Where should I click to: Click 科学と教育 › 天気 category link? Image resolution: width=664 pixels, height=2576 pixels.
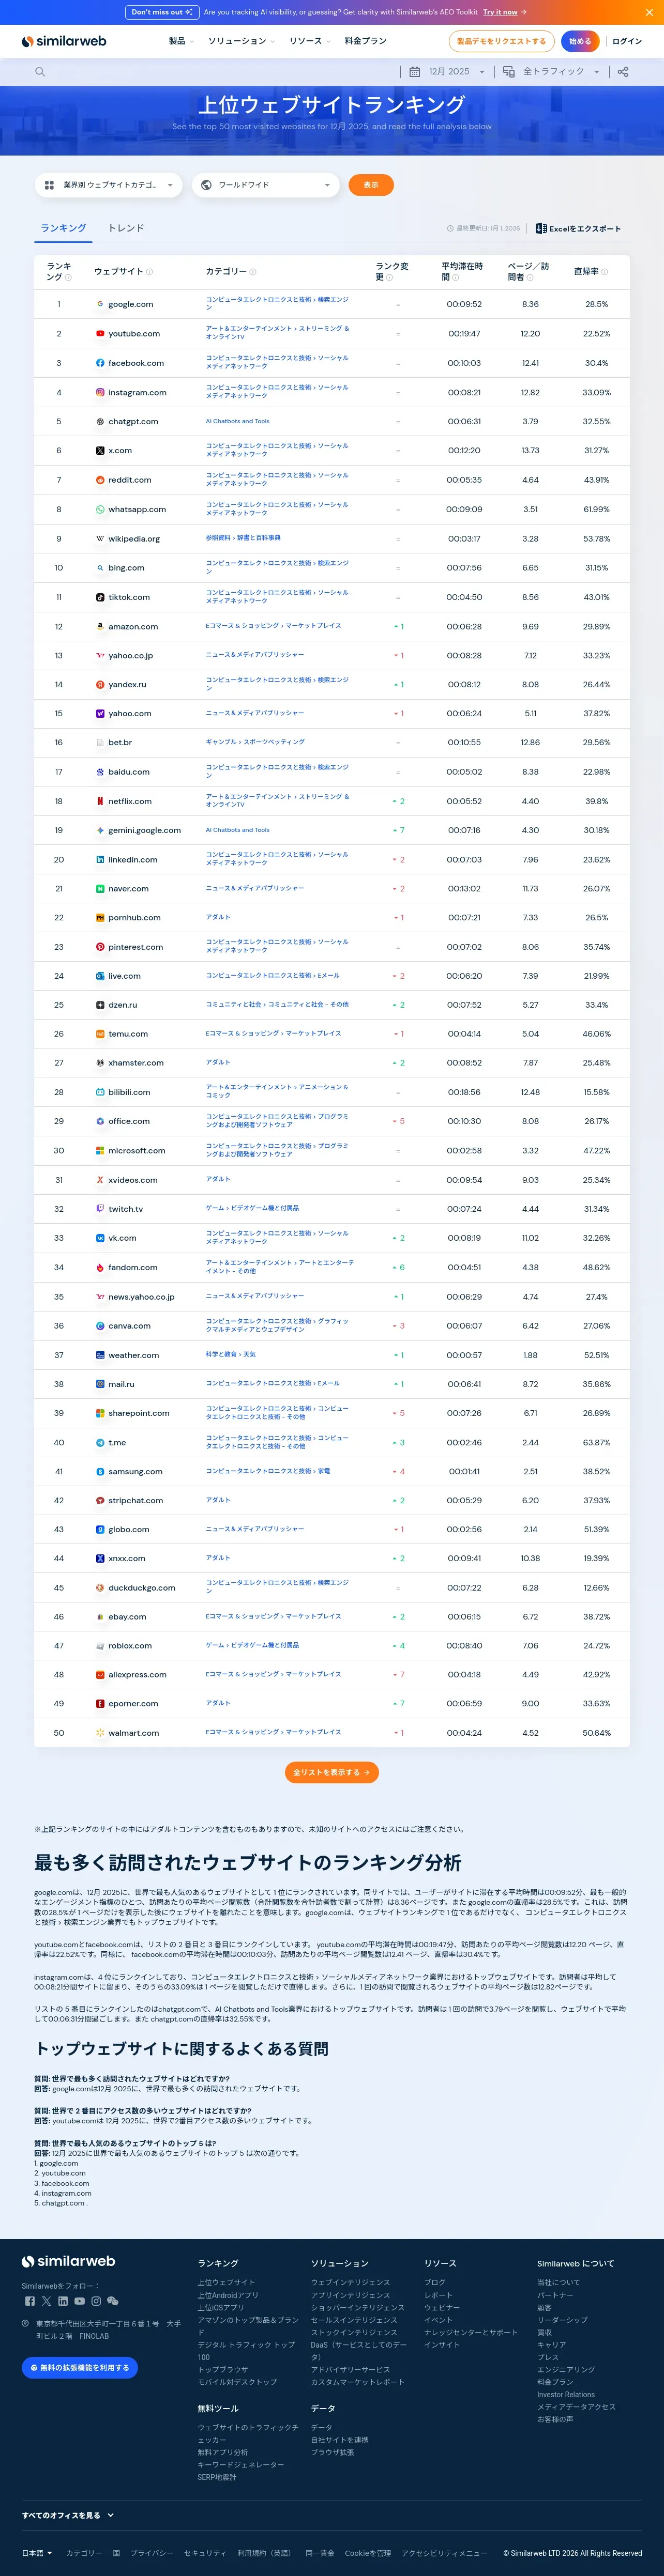click(231, 1354)
